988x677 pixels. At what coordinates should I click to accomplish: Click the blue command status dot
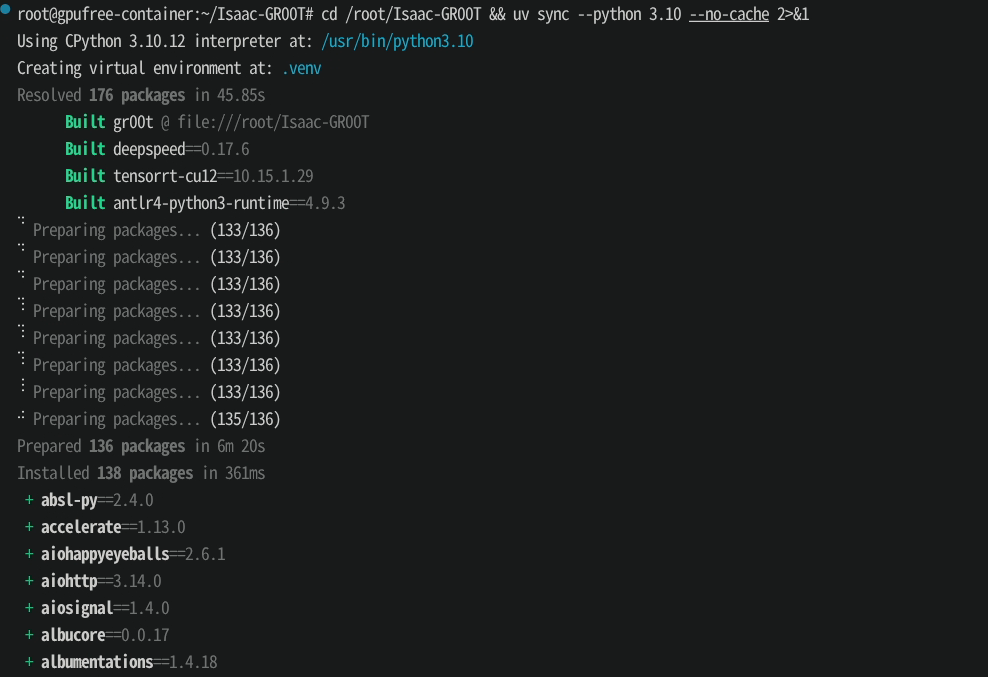(5, 8)
